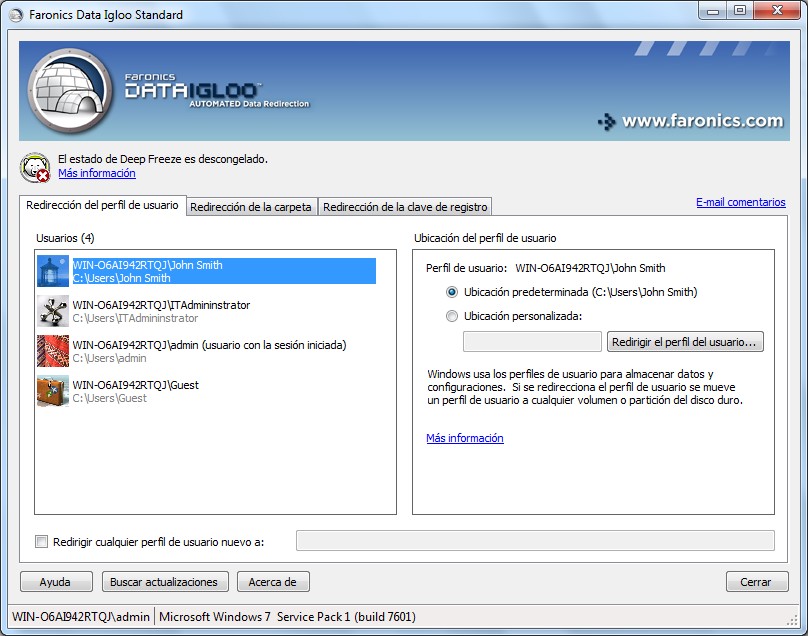Click ITAdmininstrator's jacks avatar icon

[53, 311]
